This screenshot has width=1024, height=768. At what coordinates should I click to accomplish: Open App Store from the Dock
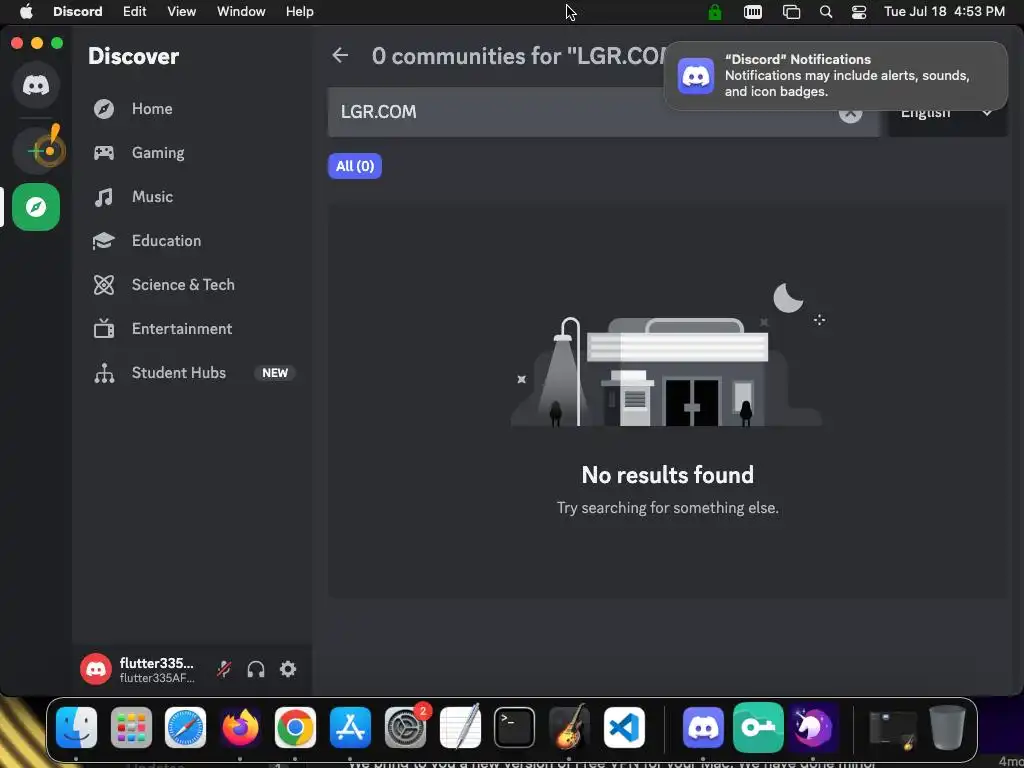click(x=350, y=728)
